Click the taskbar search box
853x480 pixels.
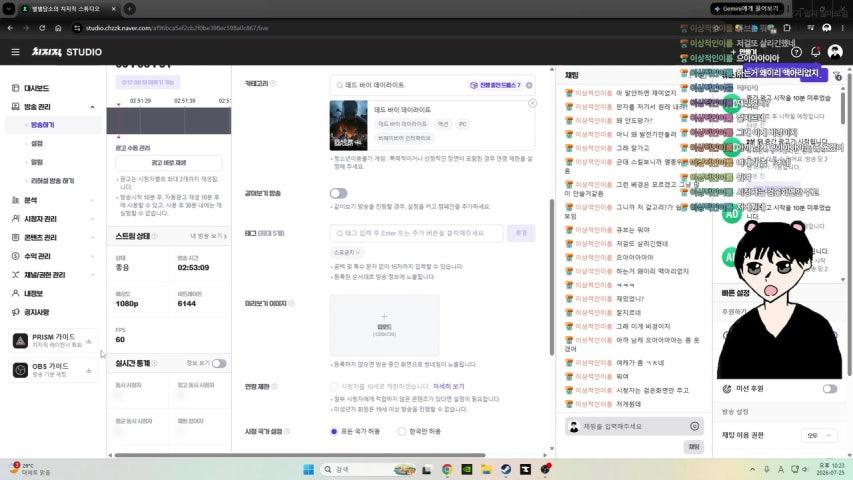[x=369, y=469]
